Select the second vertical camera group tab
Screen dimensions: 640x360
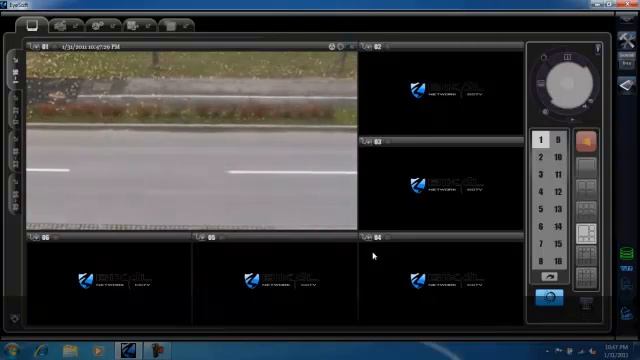tap(16, 110)
